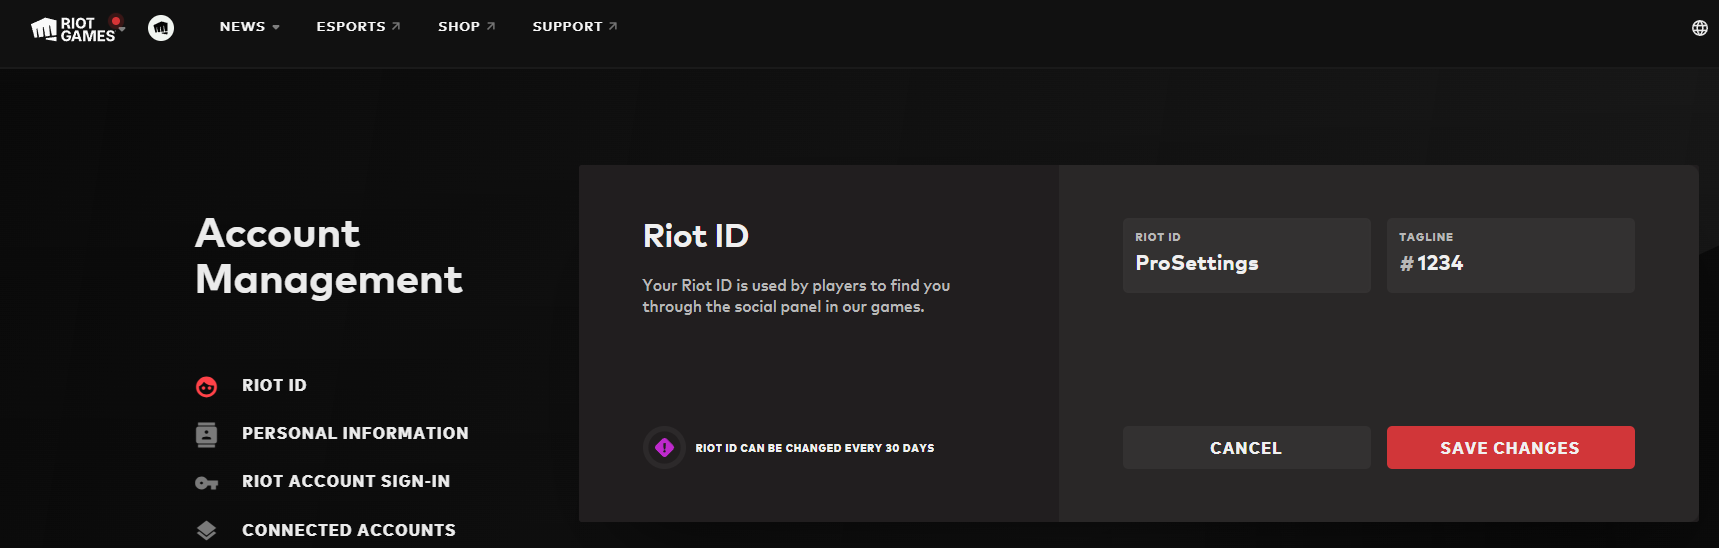Expand the NEWS dropdown menu

coord(249,27)
